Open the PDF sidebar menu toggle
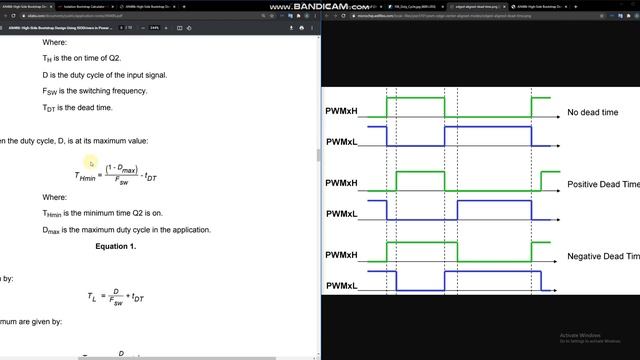Screen dimensions: 640x360 [x=1, y=28]
